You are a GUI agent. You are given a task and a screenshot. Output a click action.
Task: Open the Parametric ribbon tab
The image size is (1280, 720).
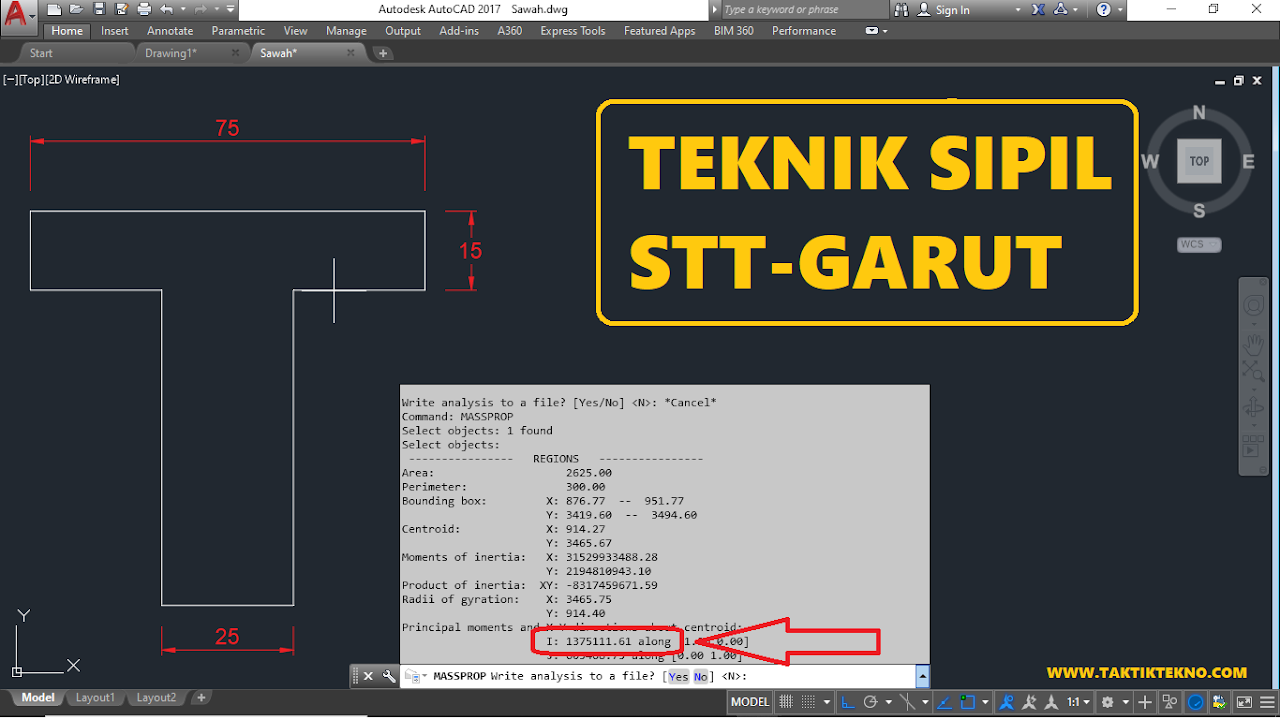click(x=238, y=31)
